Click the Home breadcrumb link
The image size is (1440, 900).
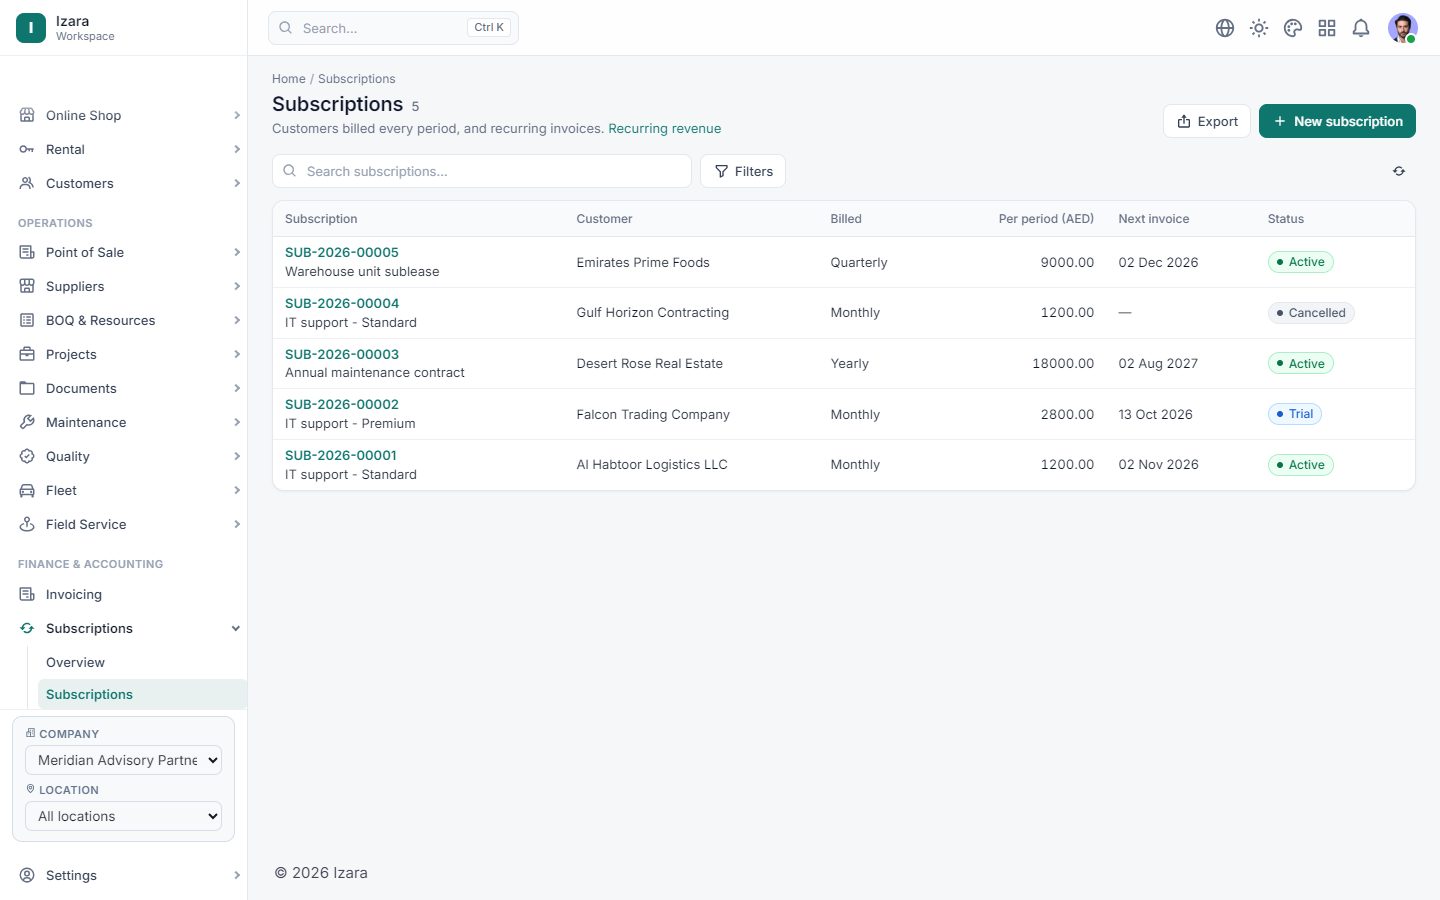289,79
